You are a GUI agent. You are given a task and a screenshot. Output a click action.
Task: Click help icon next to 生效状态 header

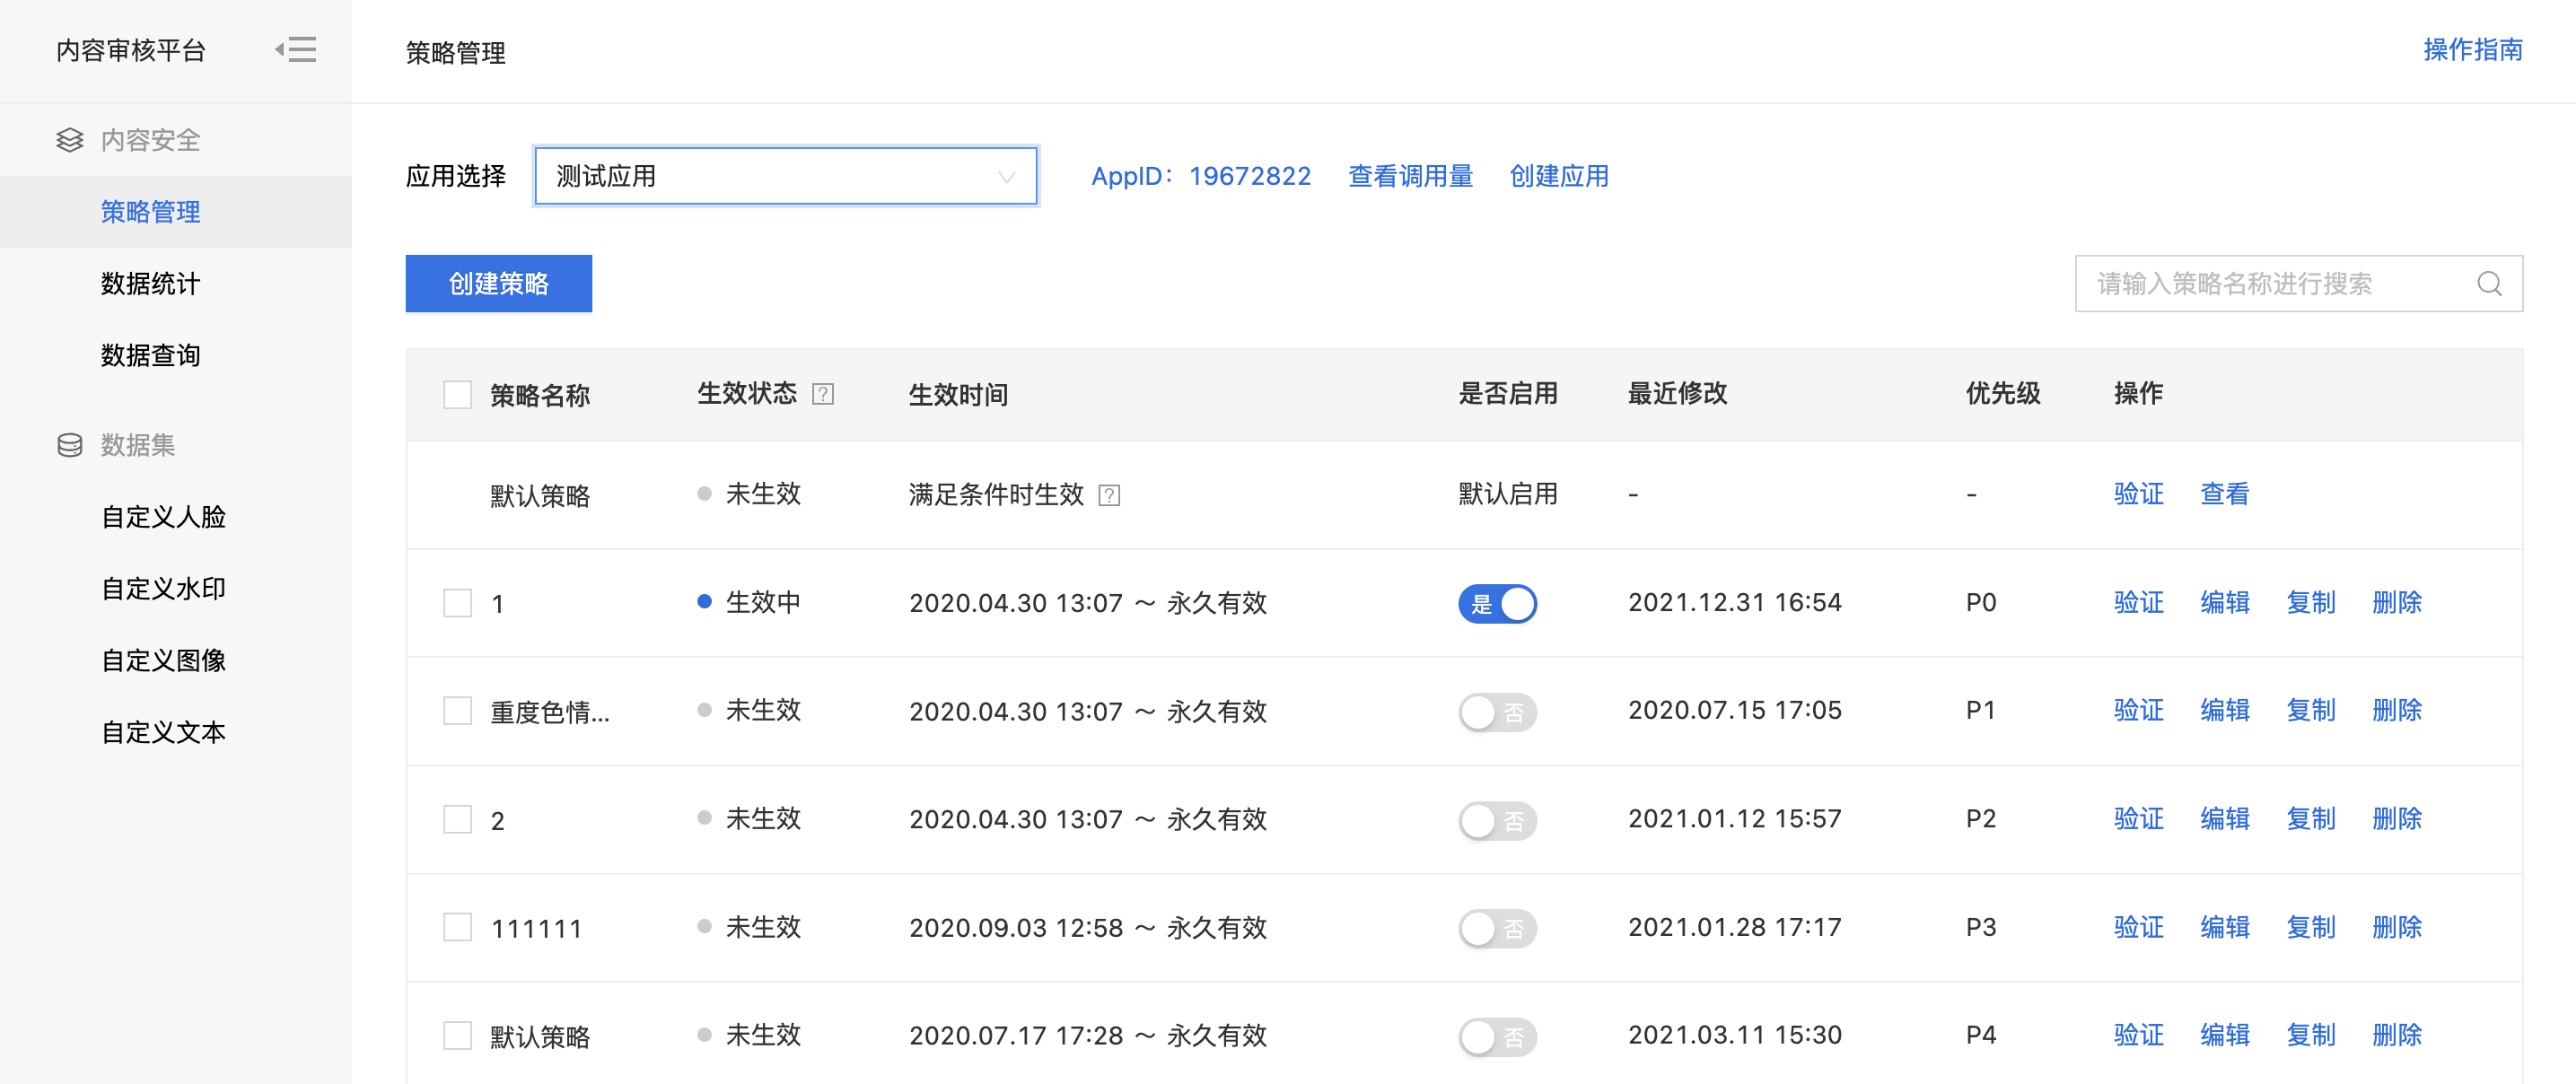point(822,394)
